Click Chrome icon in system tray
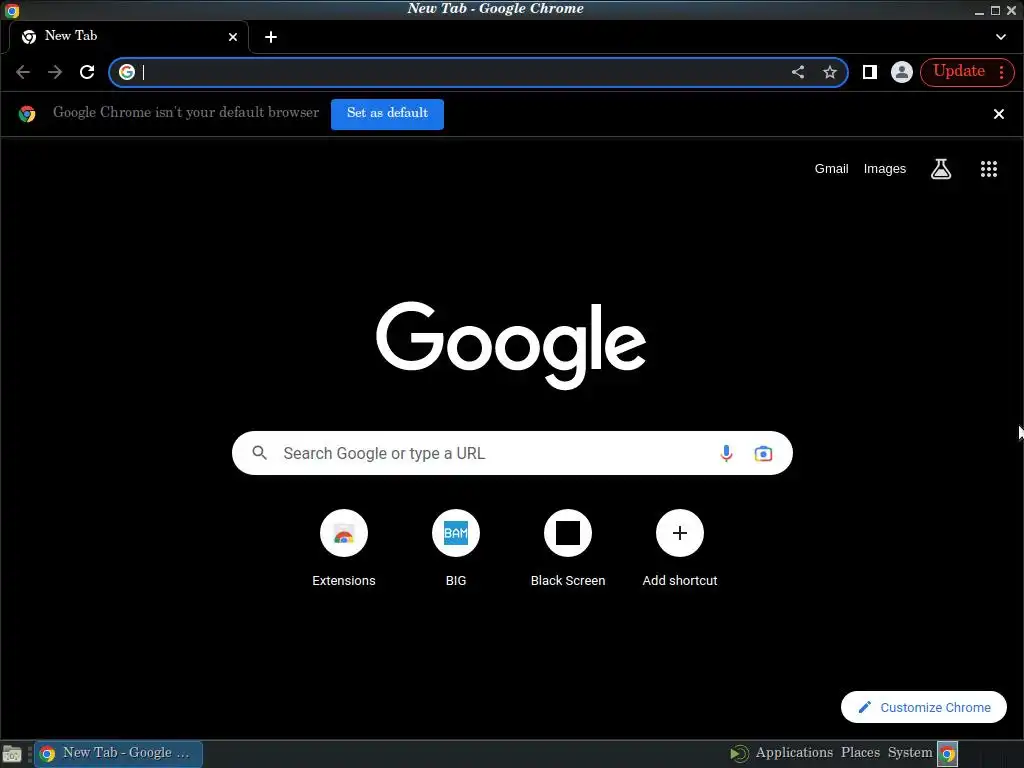Viewport: 1024px width, 768px height. (948, 754)
